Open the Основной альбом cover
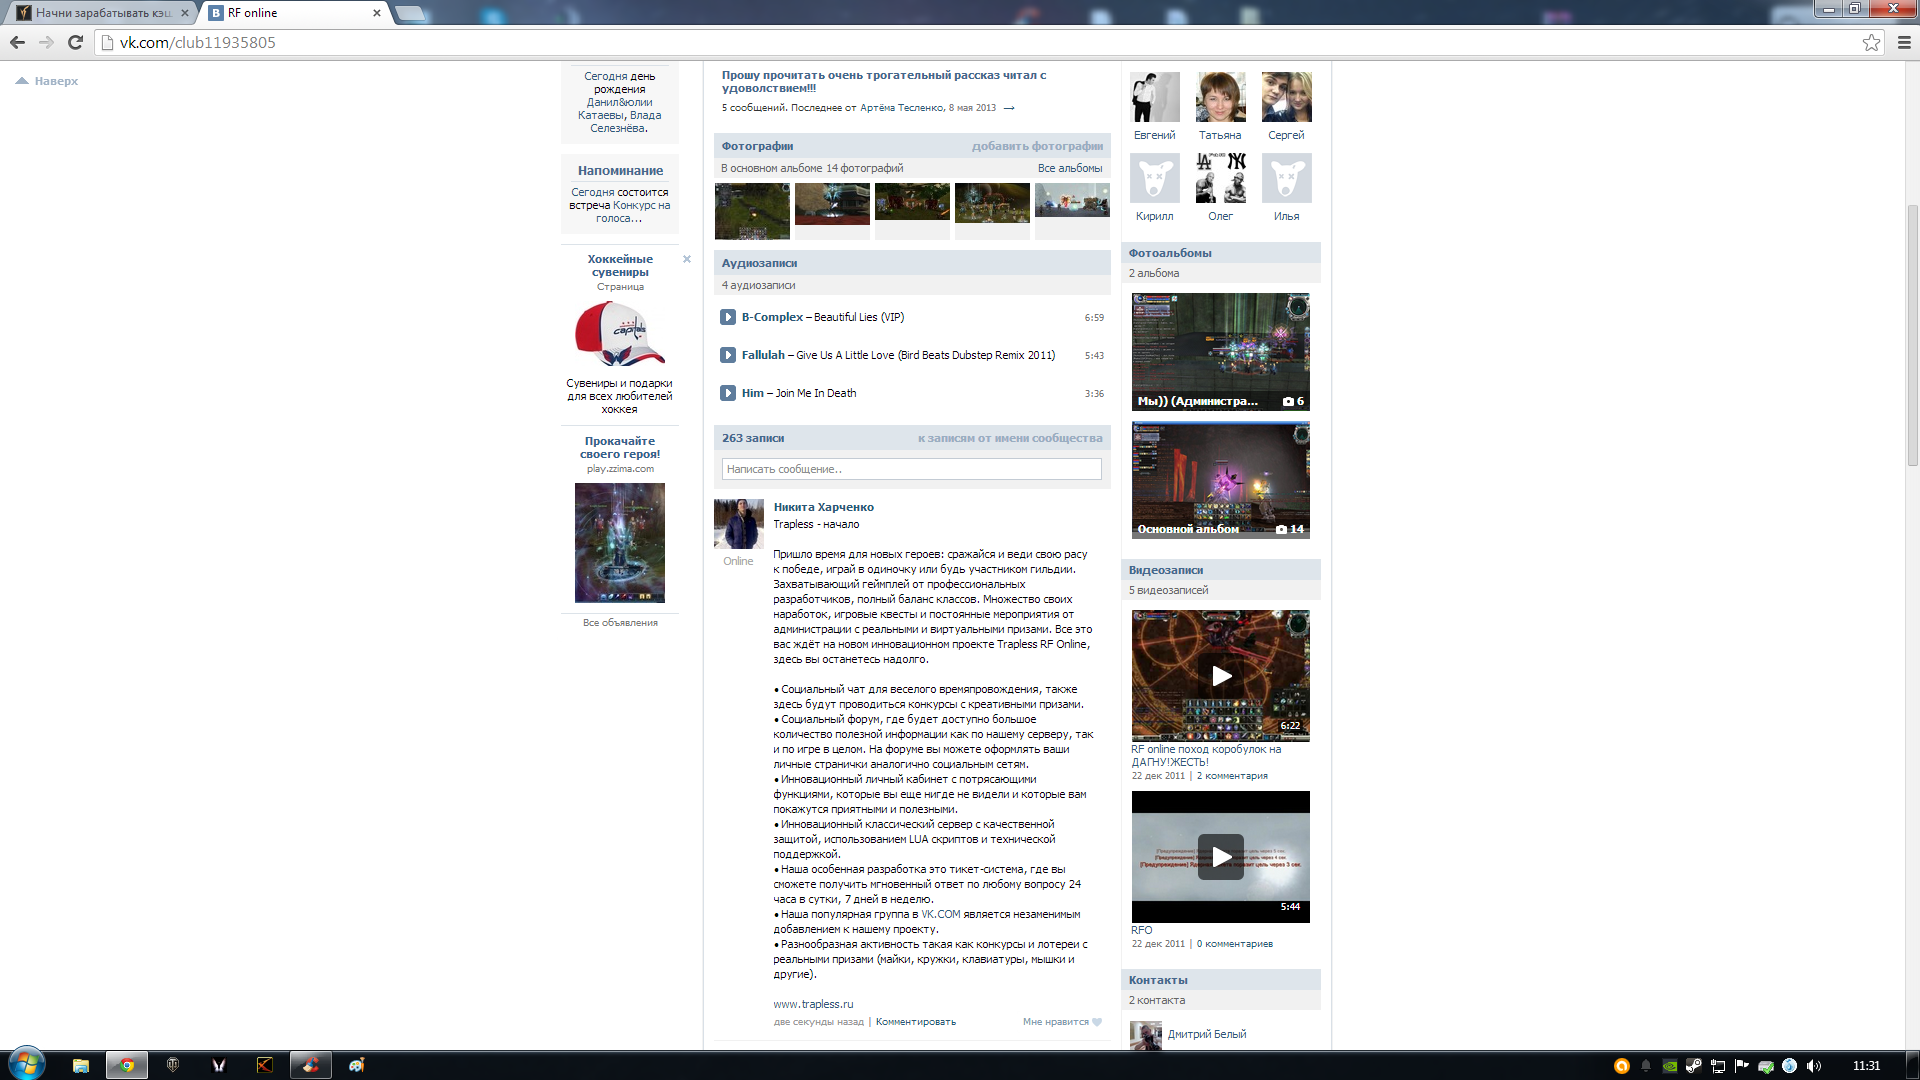This screenshot has width=1920, height=1080. [x=1220, y=480]
